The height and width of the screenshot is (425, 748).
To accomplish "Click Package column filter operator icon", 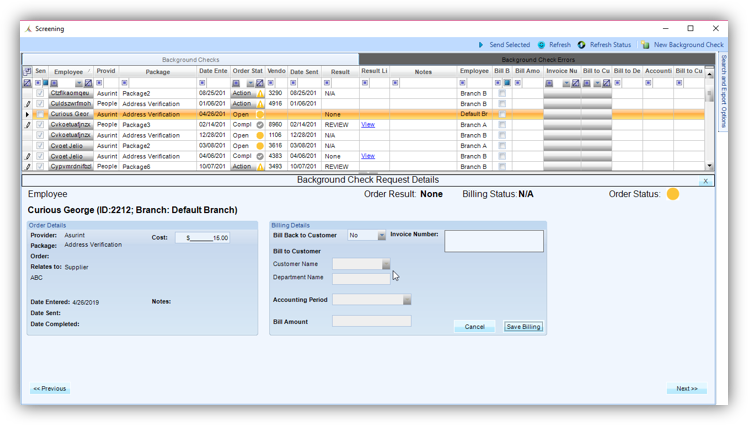I will (x=124, y=83).
